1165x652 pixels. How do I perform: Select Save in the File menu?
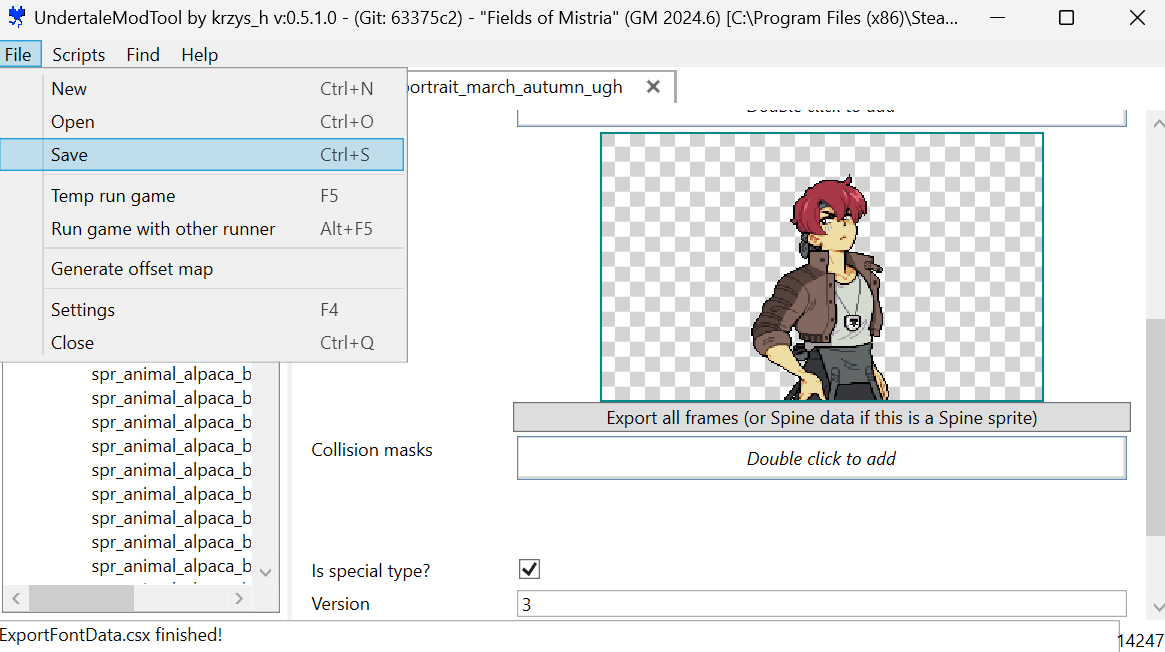tap(202, 154)
